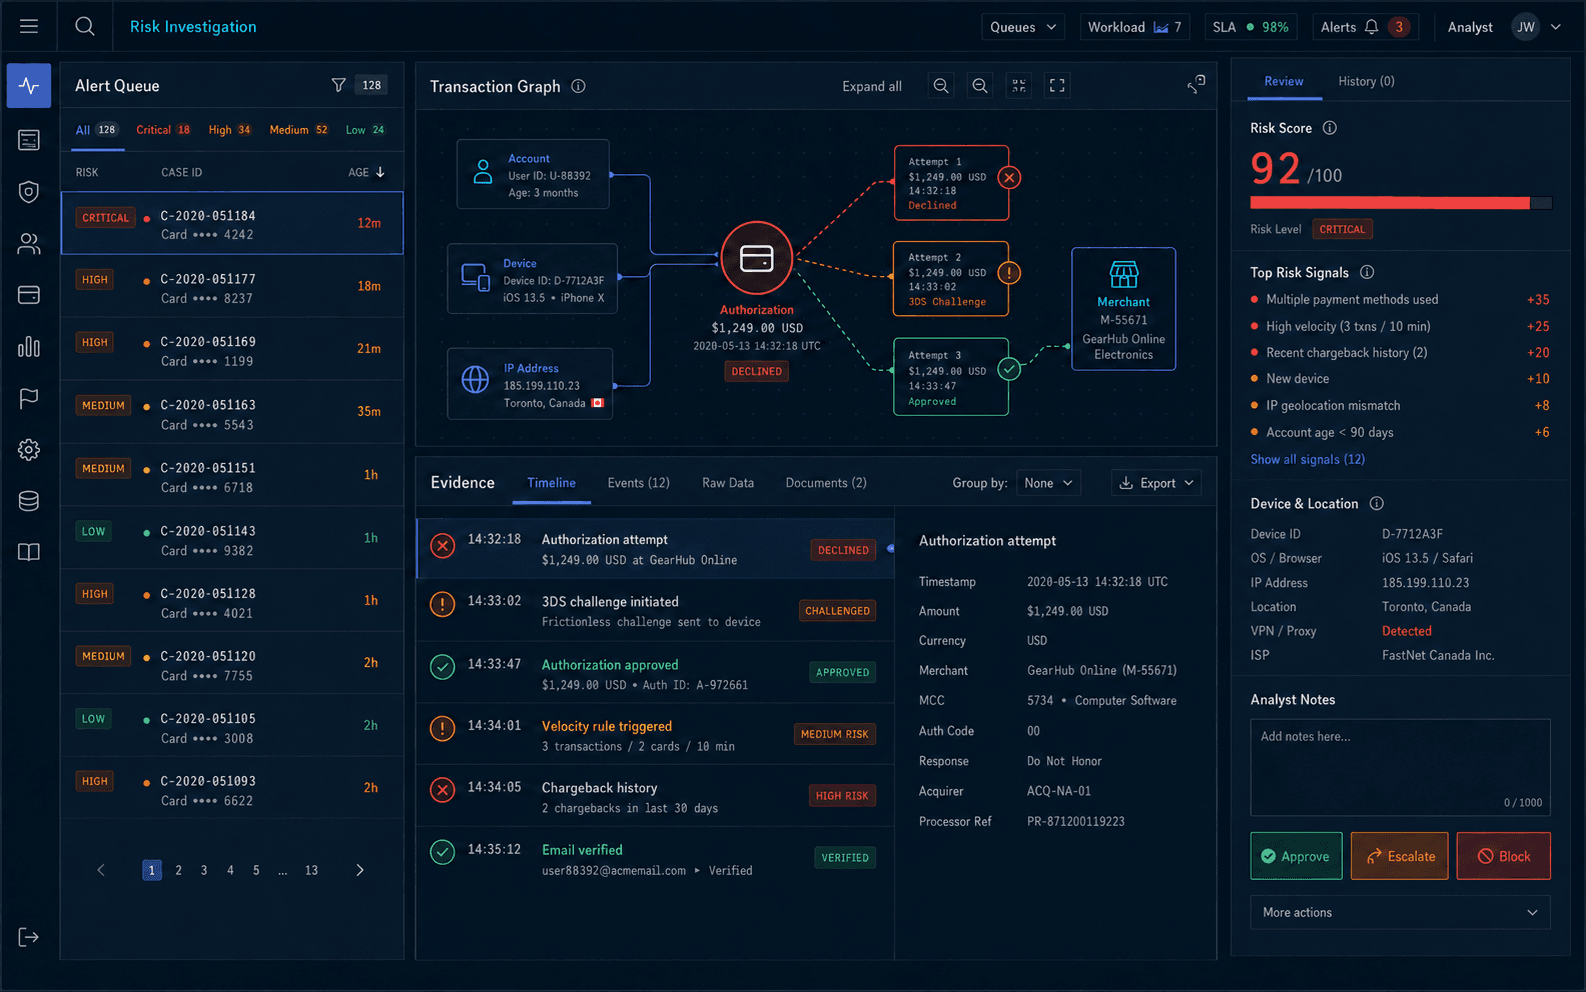Open the list view sidebar icon
Screen dimensions: 1586x992
coord(29,140)
